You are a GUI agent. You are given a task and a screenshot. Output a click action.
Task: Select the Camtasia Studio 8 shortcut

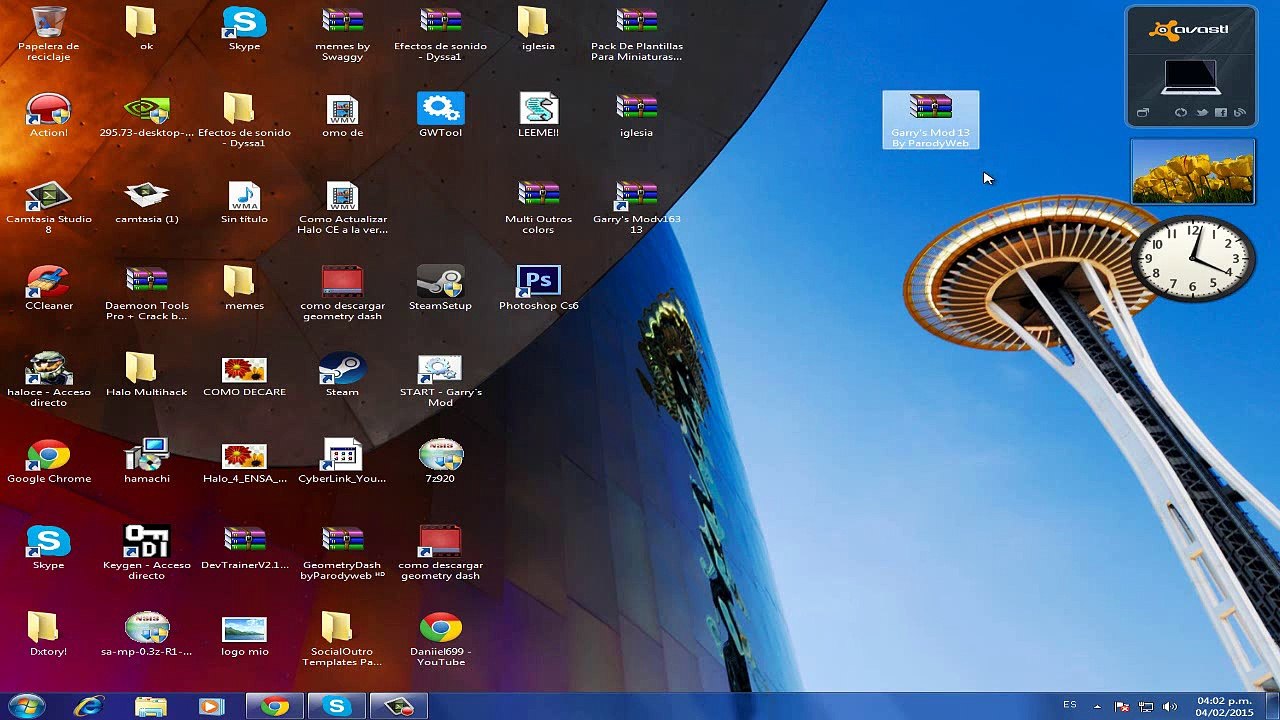click(x=48, y=207)
